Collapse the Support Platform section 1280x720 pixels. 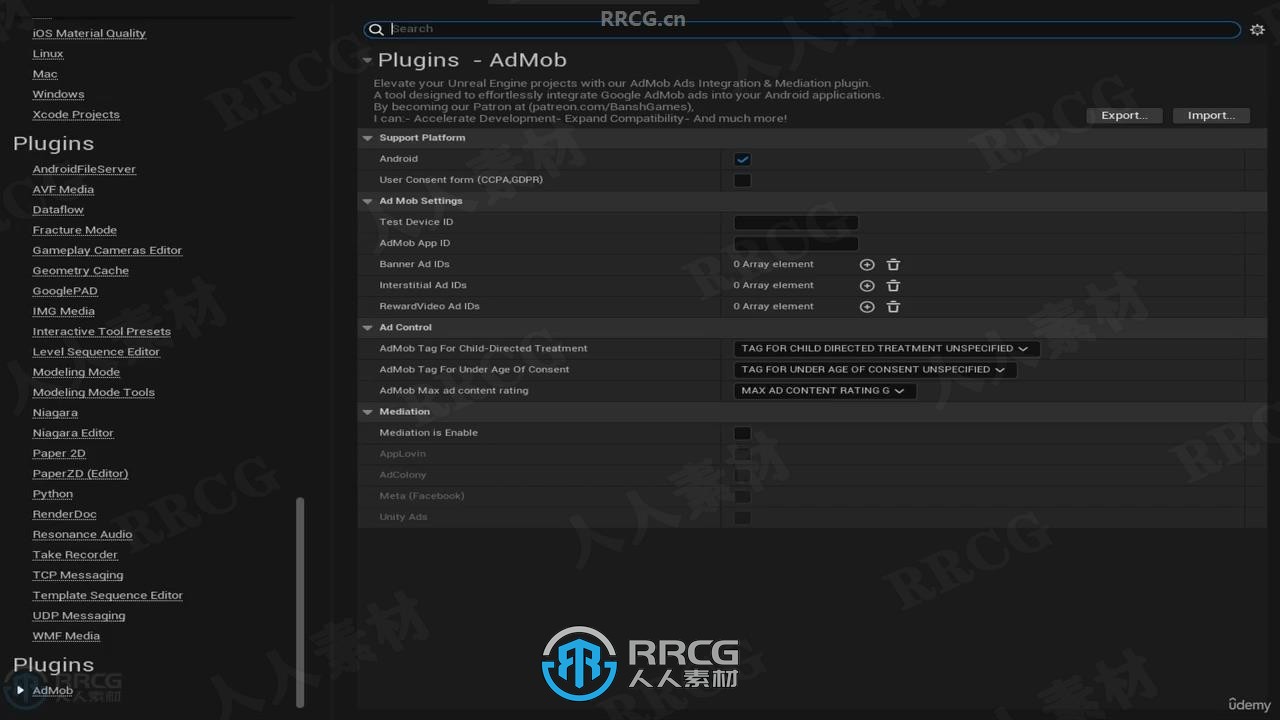pos(367,138)
